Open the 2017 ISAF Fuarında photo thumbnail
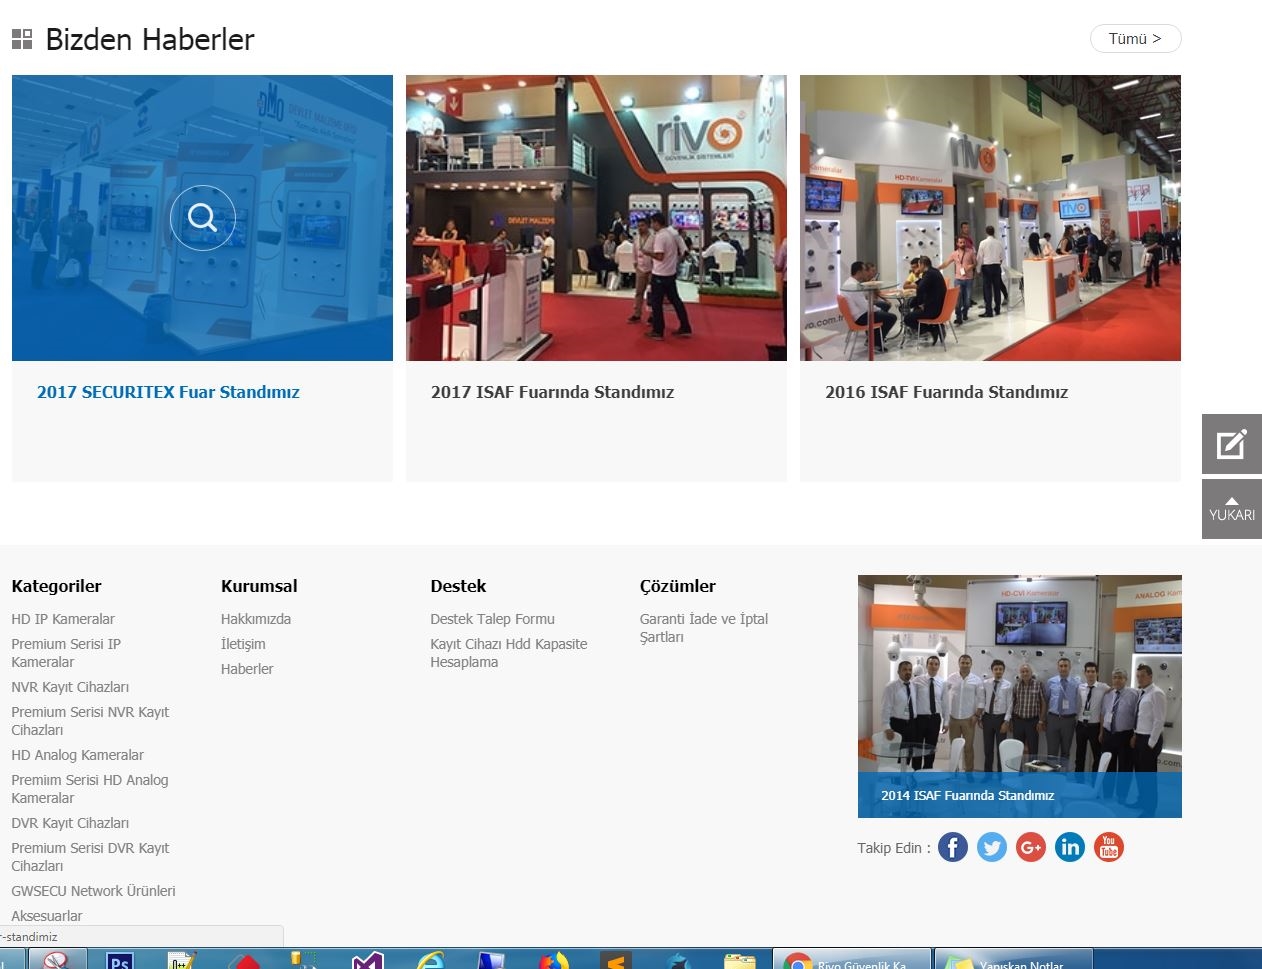1262x969 pixels. pos(596,218)
